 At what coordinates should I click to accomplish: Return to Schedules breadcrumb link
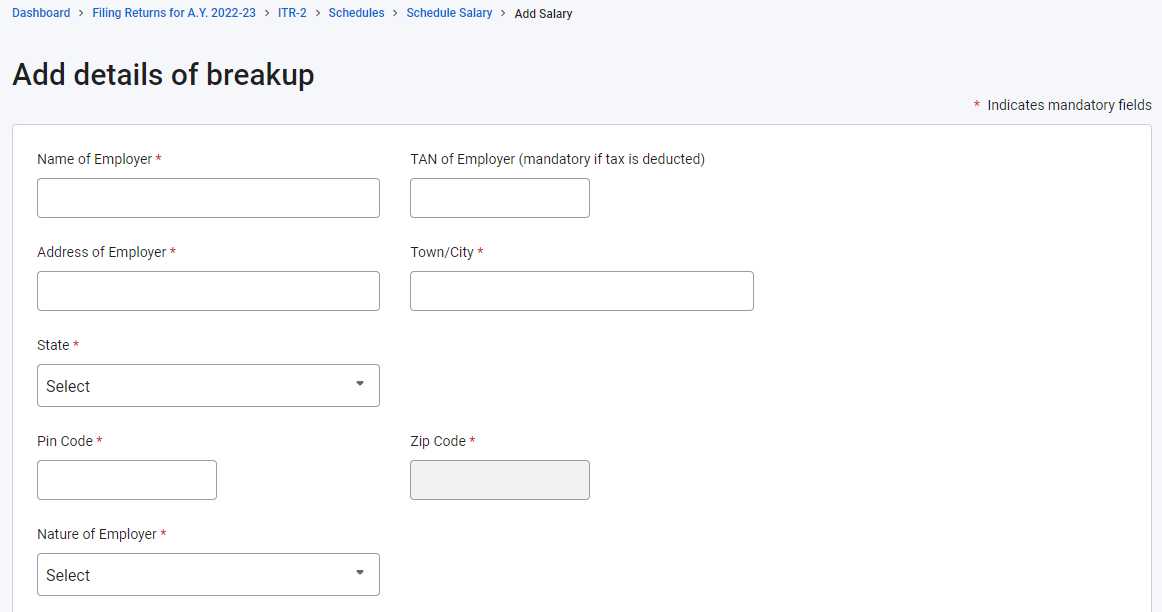[x=356, y=13]
